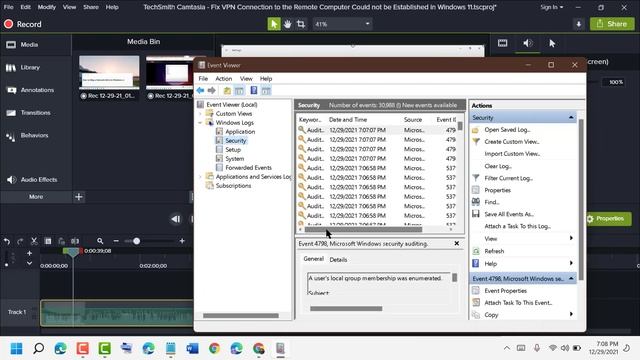
Task: Click the Windows Start button on taskbar
Action: click(16, 349)
